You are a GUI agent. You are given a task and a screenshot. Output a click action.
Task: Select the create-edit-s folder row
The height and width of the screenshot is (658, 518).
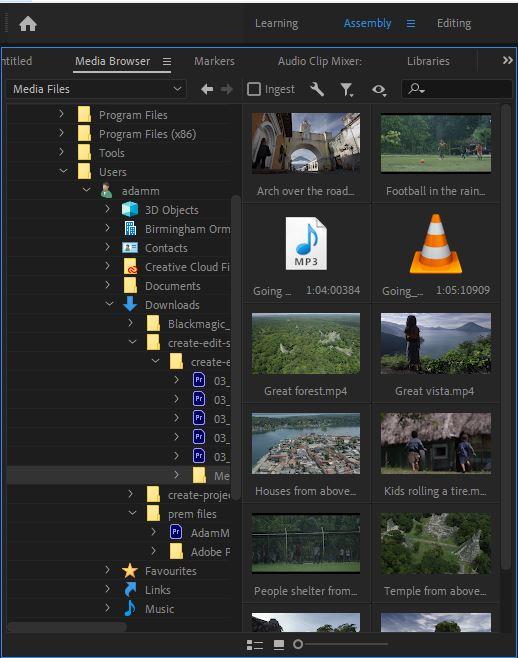pos(188,343)
